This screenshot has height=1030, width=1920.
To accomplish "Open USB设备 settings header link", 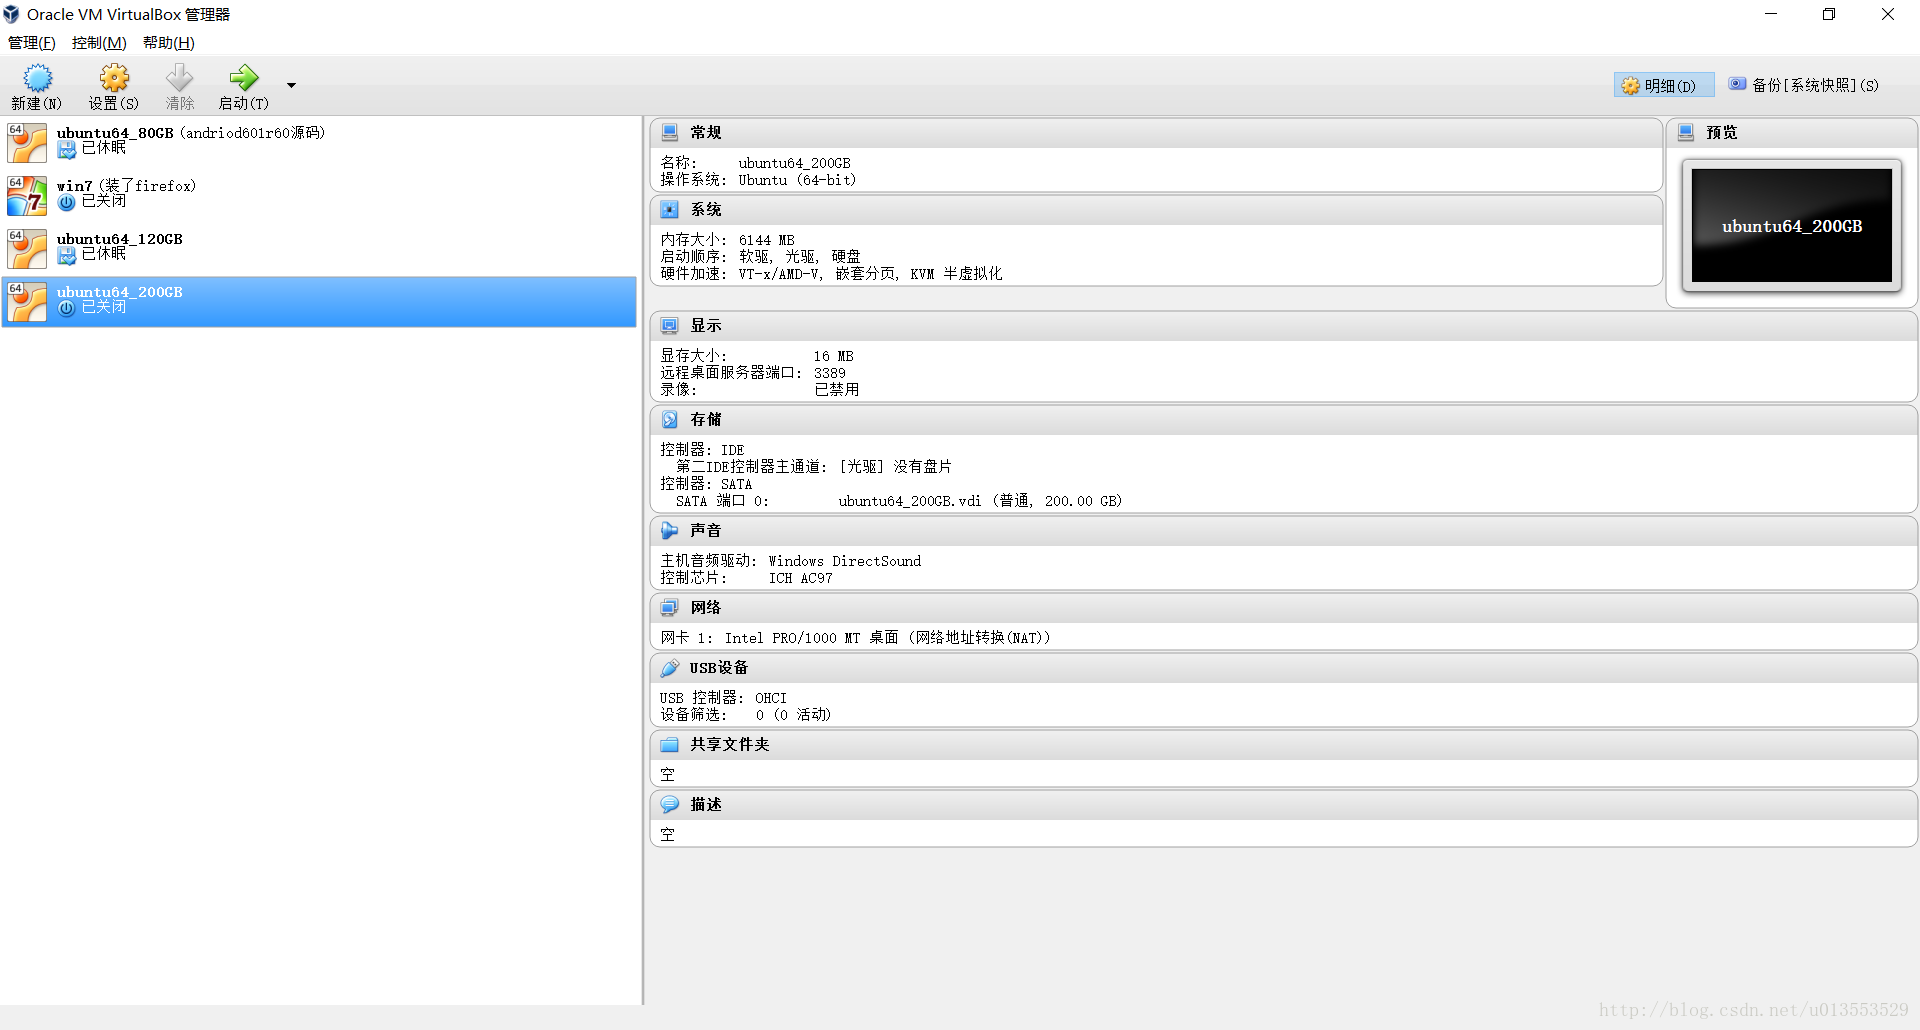I will (719, 668).
